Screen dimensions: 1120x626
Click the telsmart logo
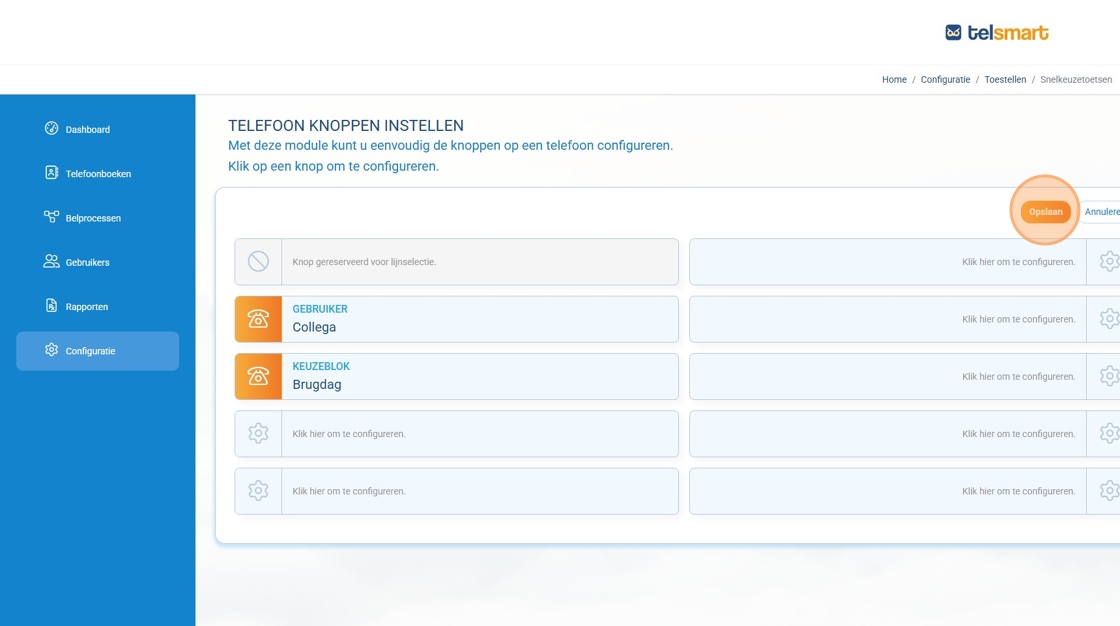pos(996,33)
